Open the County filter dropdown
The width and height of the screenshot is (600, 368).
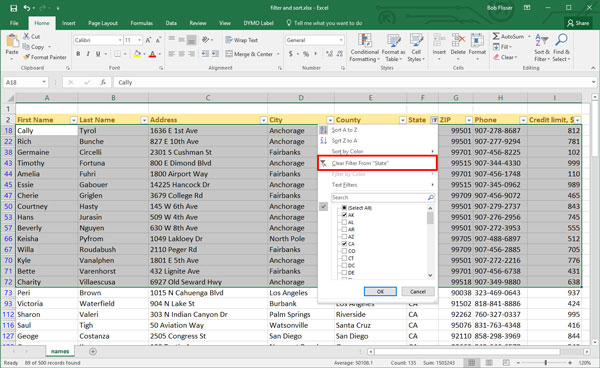(403, 120)
